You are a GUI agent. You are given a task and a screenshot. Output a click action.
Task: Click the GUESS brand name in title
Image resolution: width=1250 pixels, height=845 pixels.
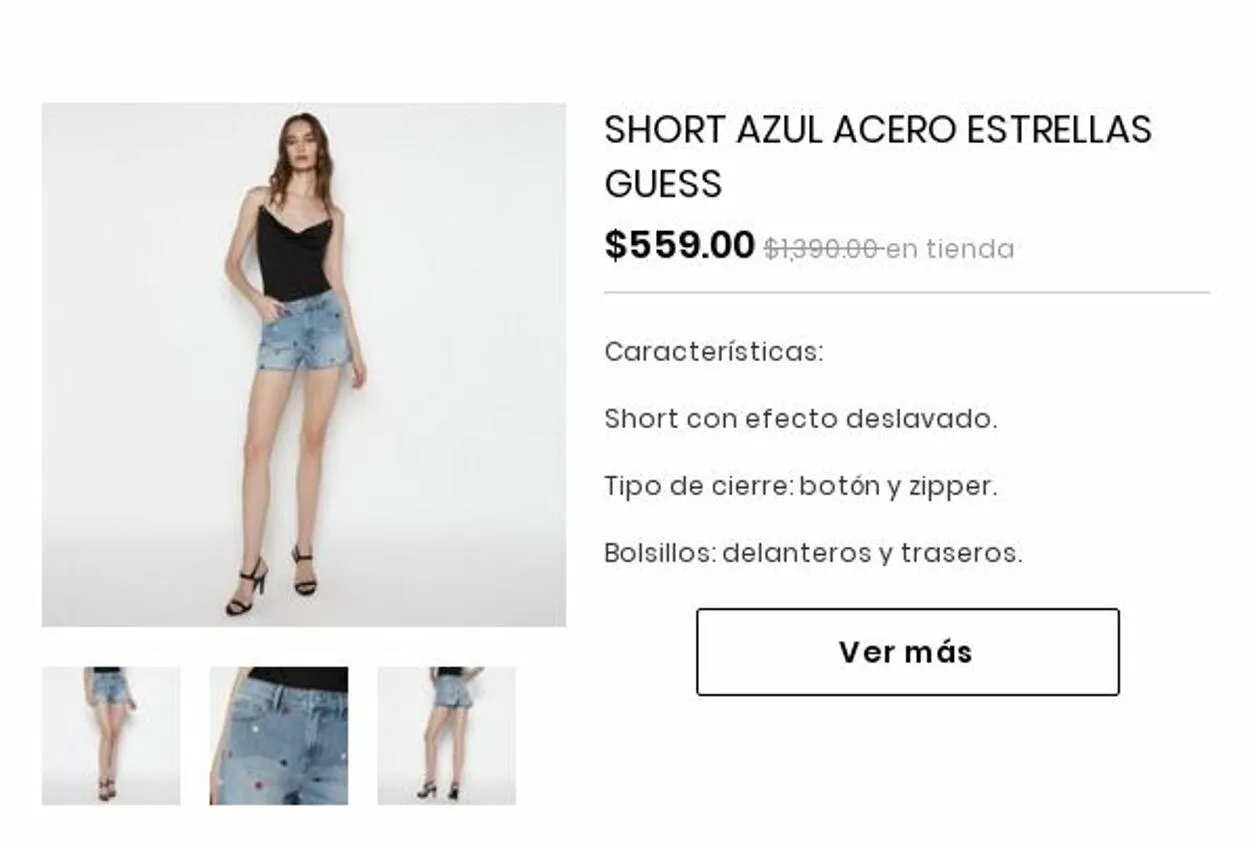pyautogui.click(x=663, y=184)
